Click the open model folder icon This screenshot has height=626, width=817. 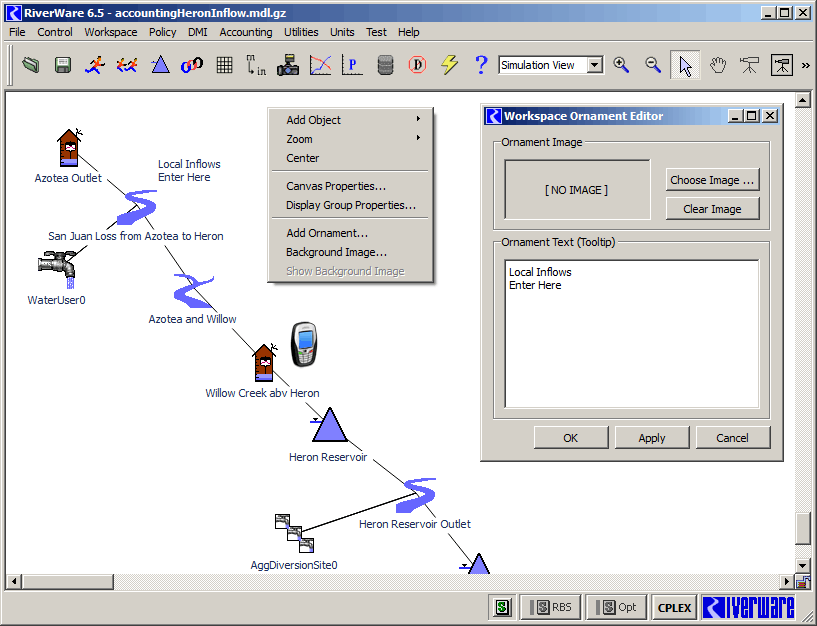[x=31, y=65]
